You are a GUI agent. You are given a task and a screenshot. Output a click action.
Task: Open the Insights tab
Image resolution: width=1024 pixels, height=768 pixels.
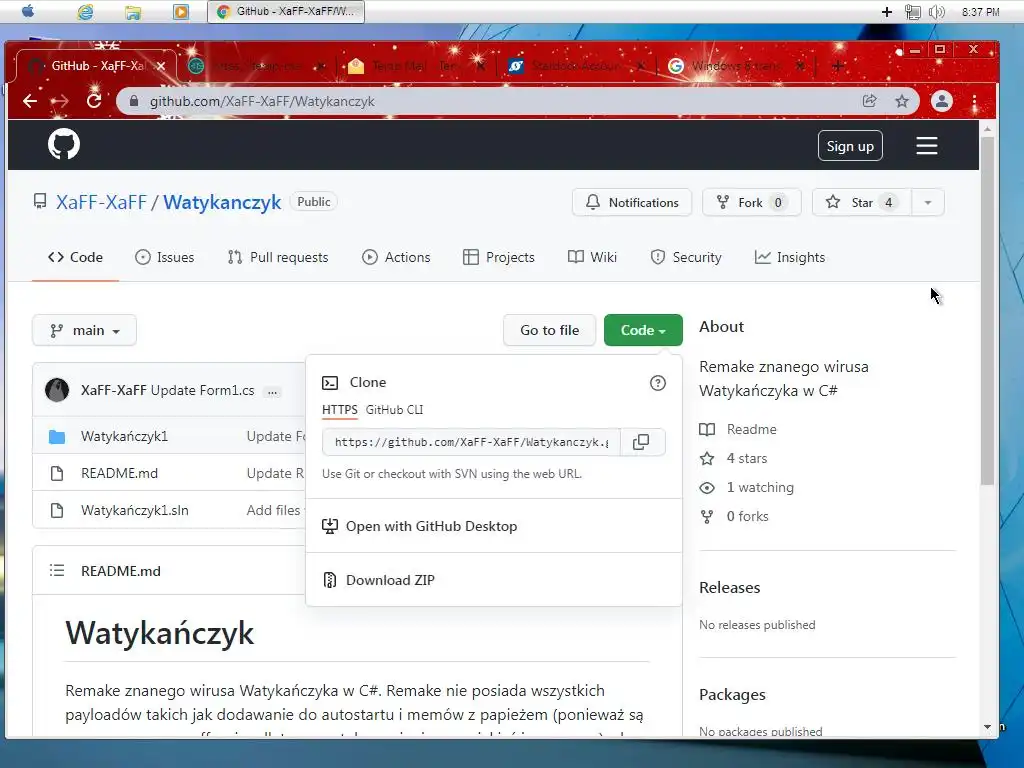[x=790, y=257]
